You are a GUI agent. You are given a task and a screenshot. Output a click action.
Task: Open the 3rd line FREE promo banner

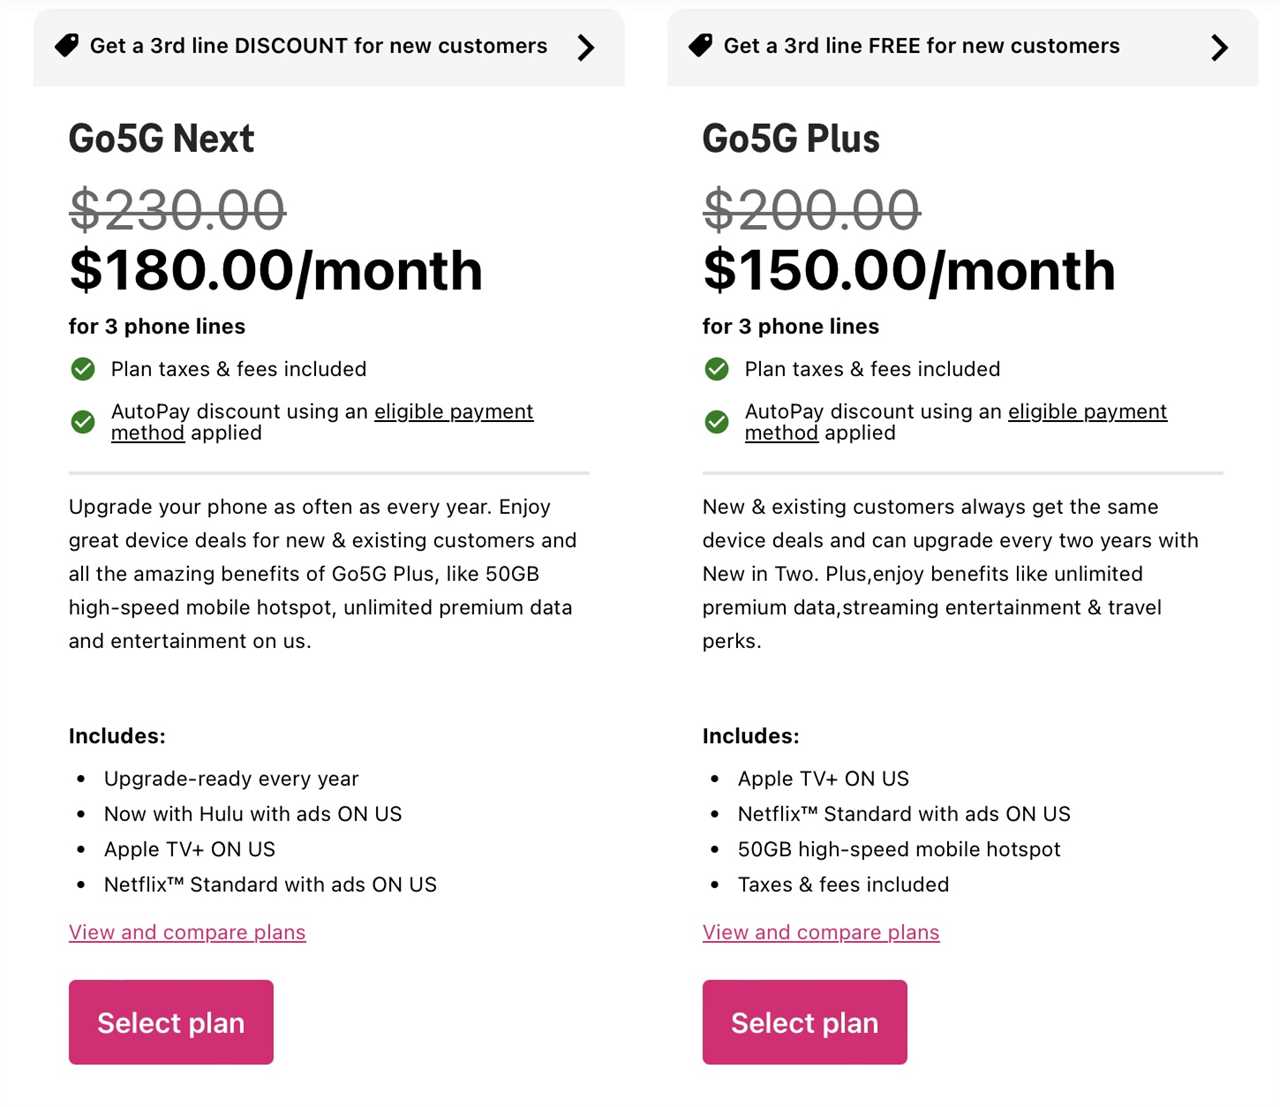click(921, 46)
